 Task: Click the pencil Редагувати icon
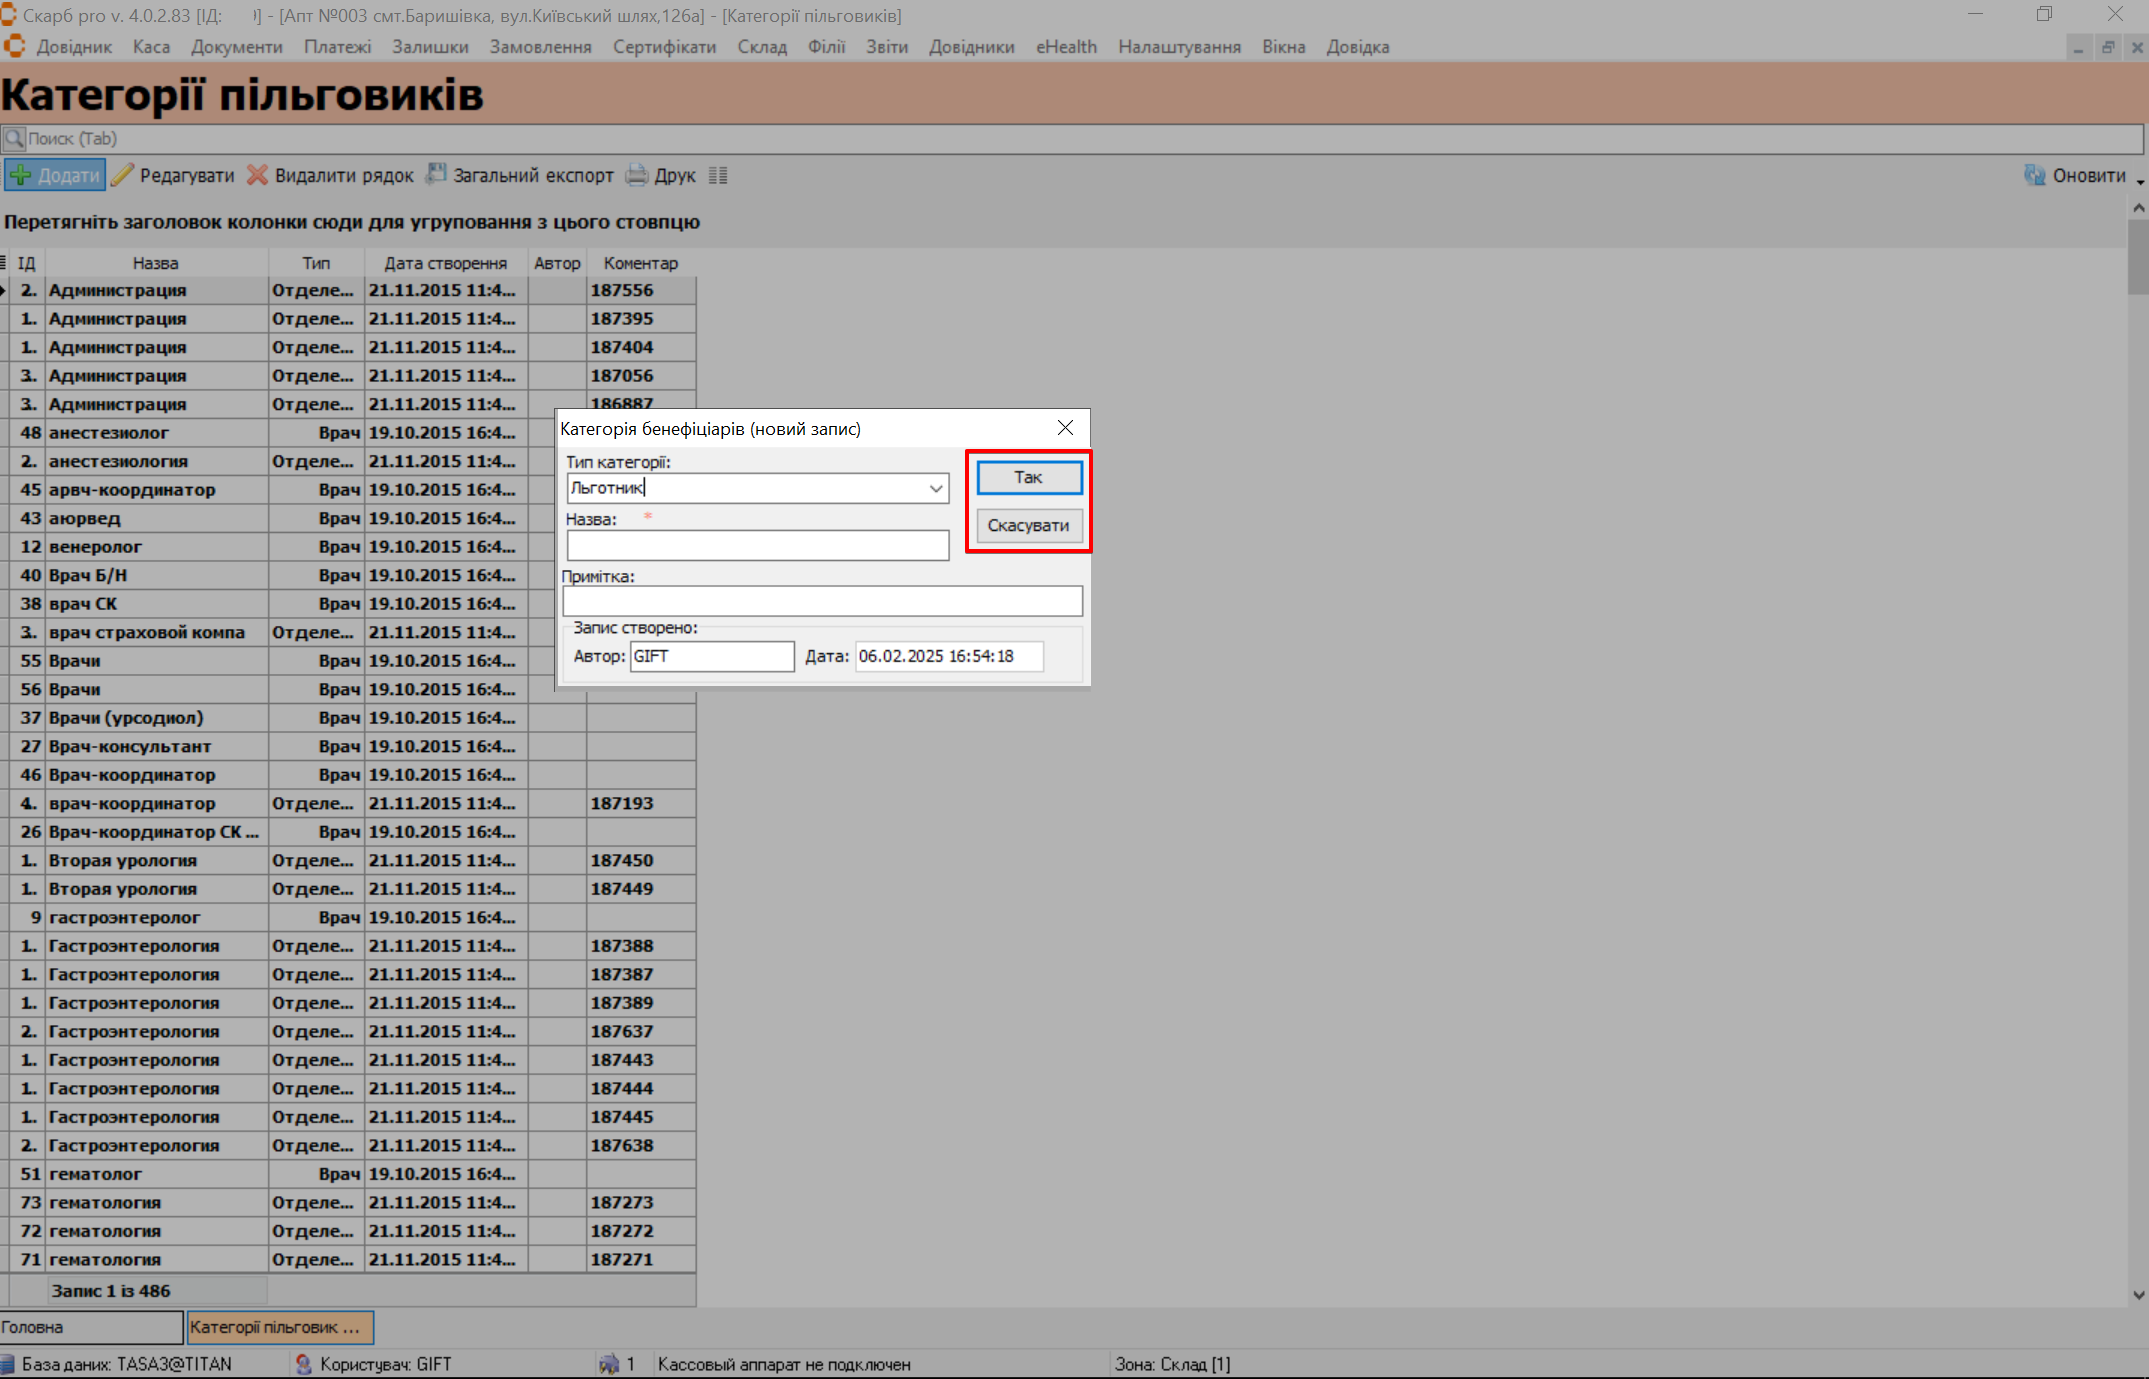click(122, 176)
